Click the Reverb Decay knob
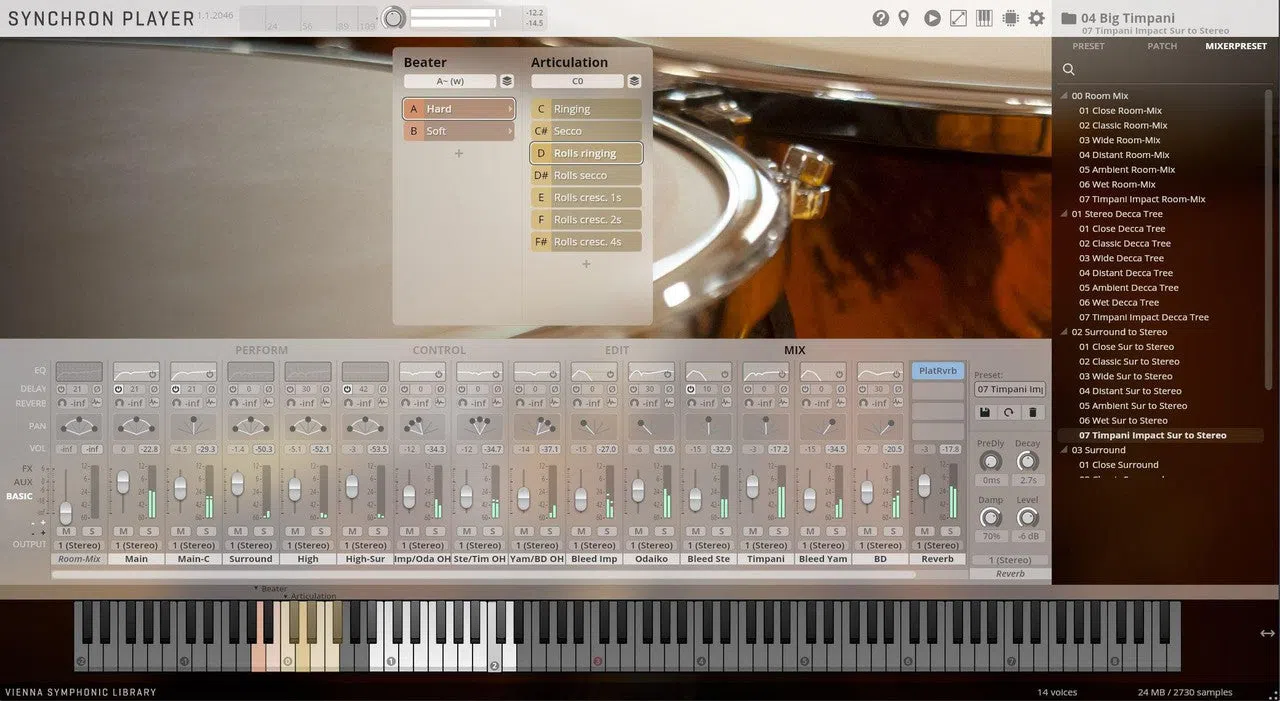1280x701 pixels. point(1027,461)
